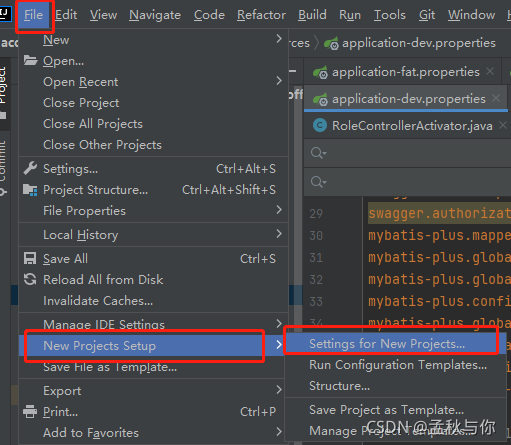Screen dimensions: 511x445
Task: Click the Reload All from Disk icon
Action: [30, 279]
